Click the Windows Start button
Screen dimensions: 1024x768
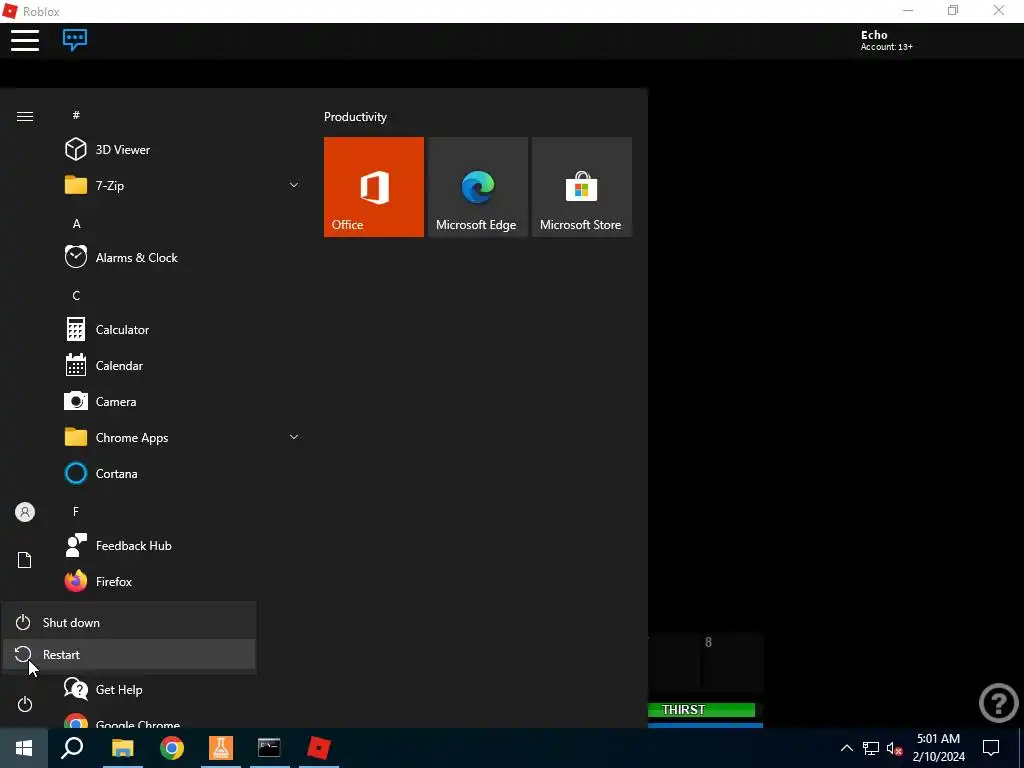(24, 748)
